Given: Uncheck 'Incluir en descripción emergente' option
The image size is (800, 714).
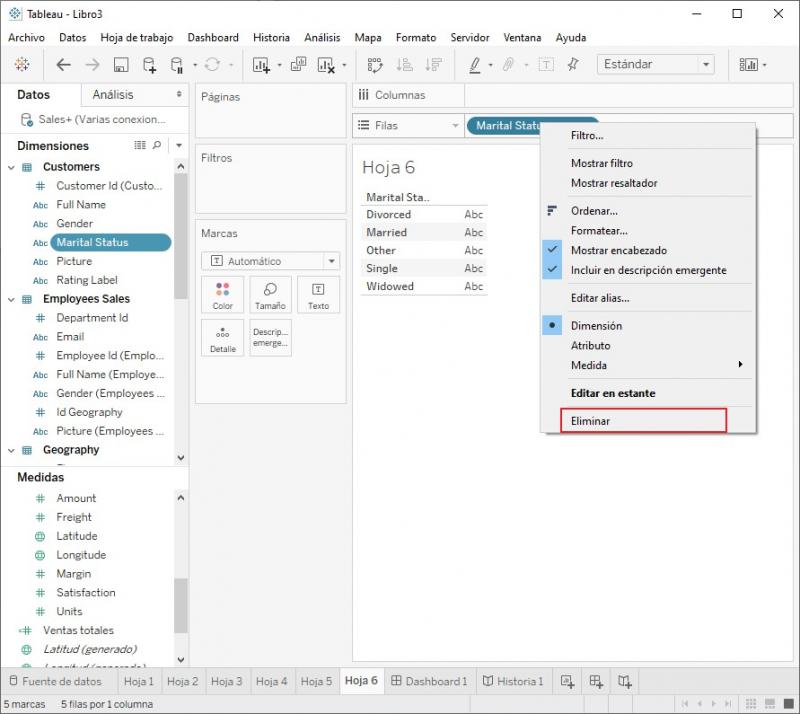Looking at the screenshot, I should click(x=648, y=270).
